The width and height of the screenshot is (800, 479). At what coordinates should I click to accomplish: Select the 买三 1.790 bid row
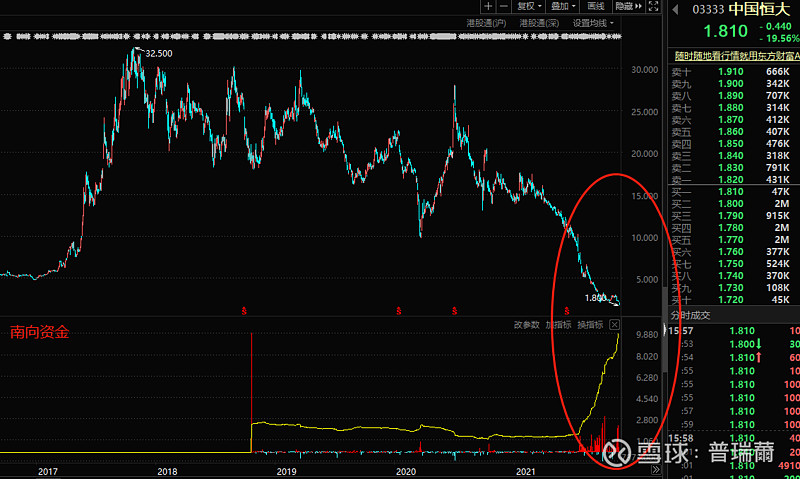click(x=734, y=216)
